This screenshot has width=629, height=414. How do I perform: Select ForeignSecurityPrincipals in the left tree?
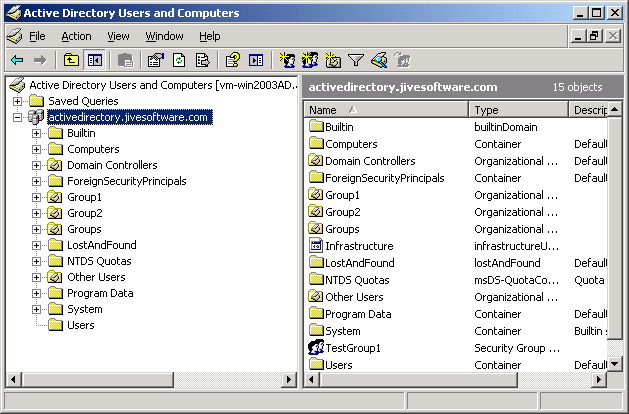coord(126,181)
